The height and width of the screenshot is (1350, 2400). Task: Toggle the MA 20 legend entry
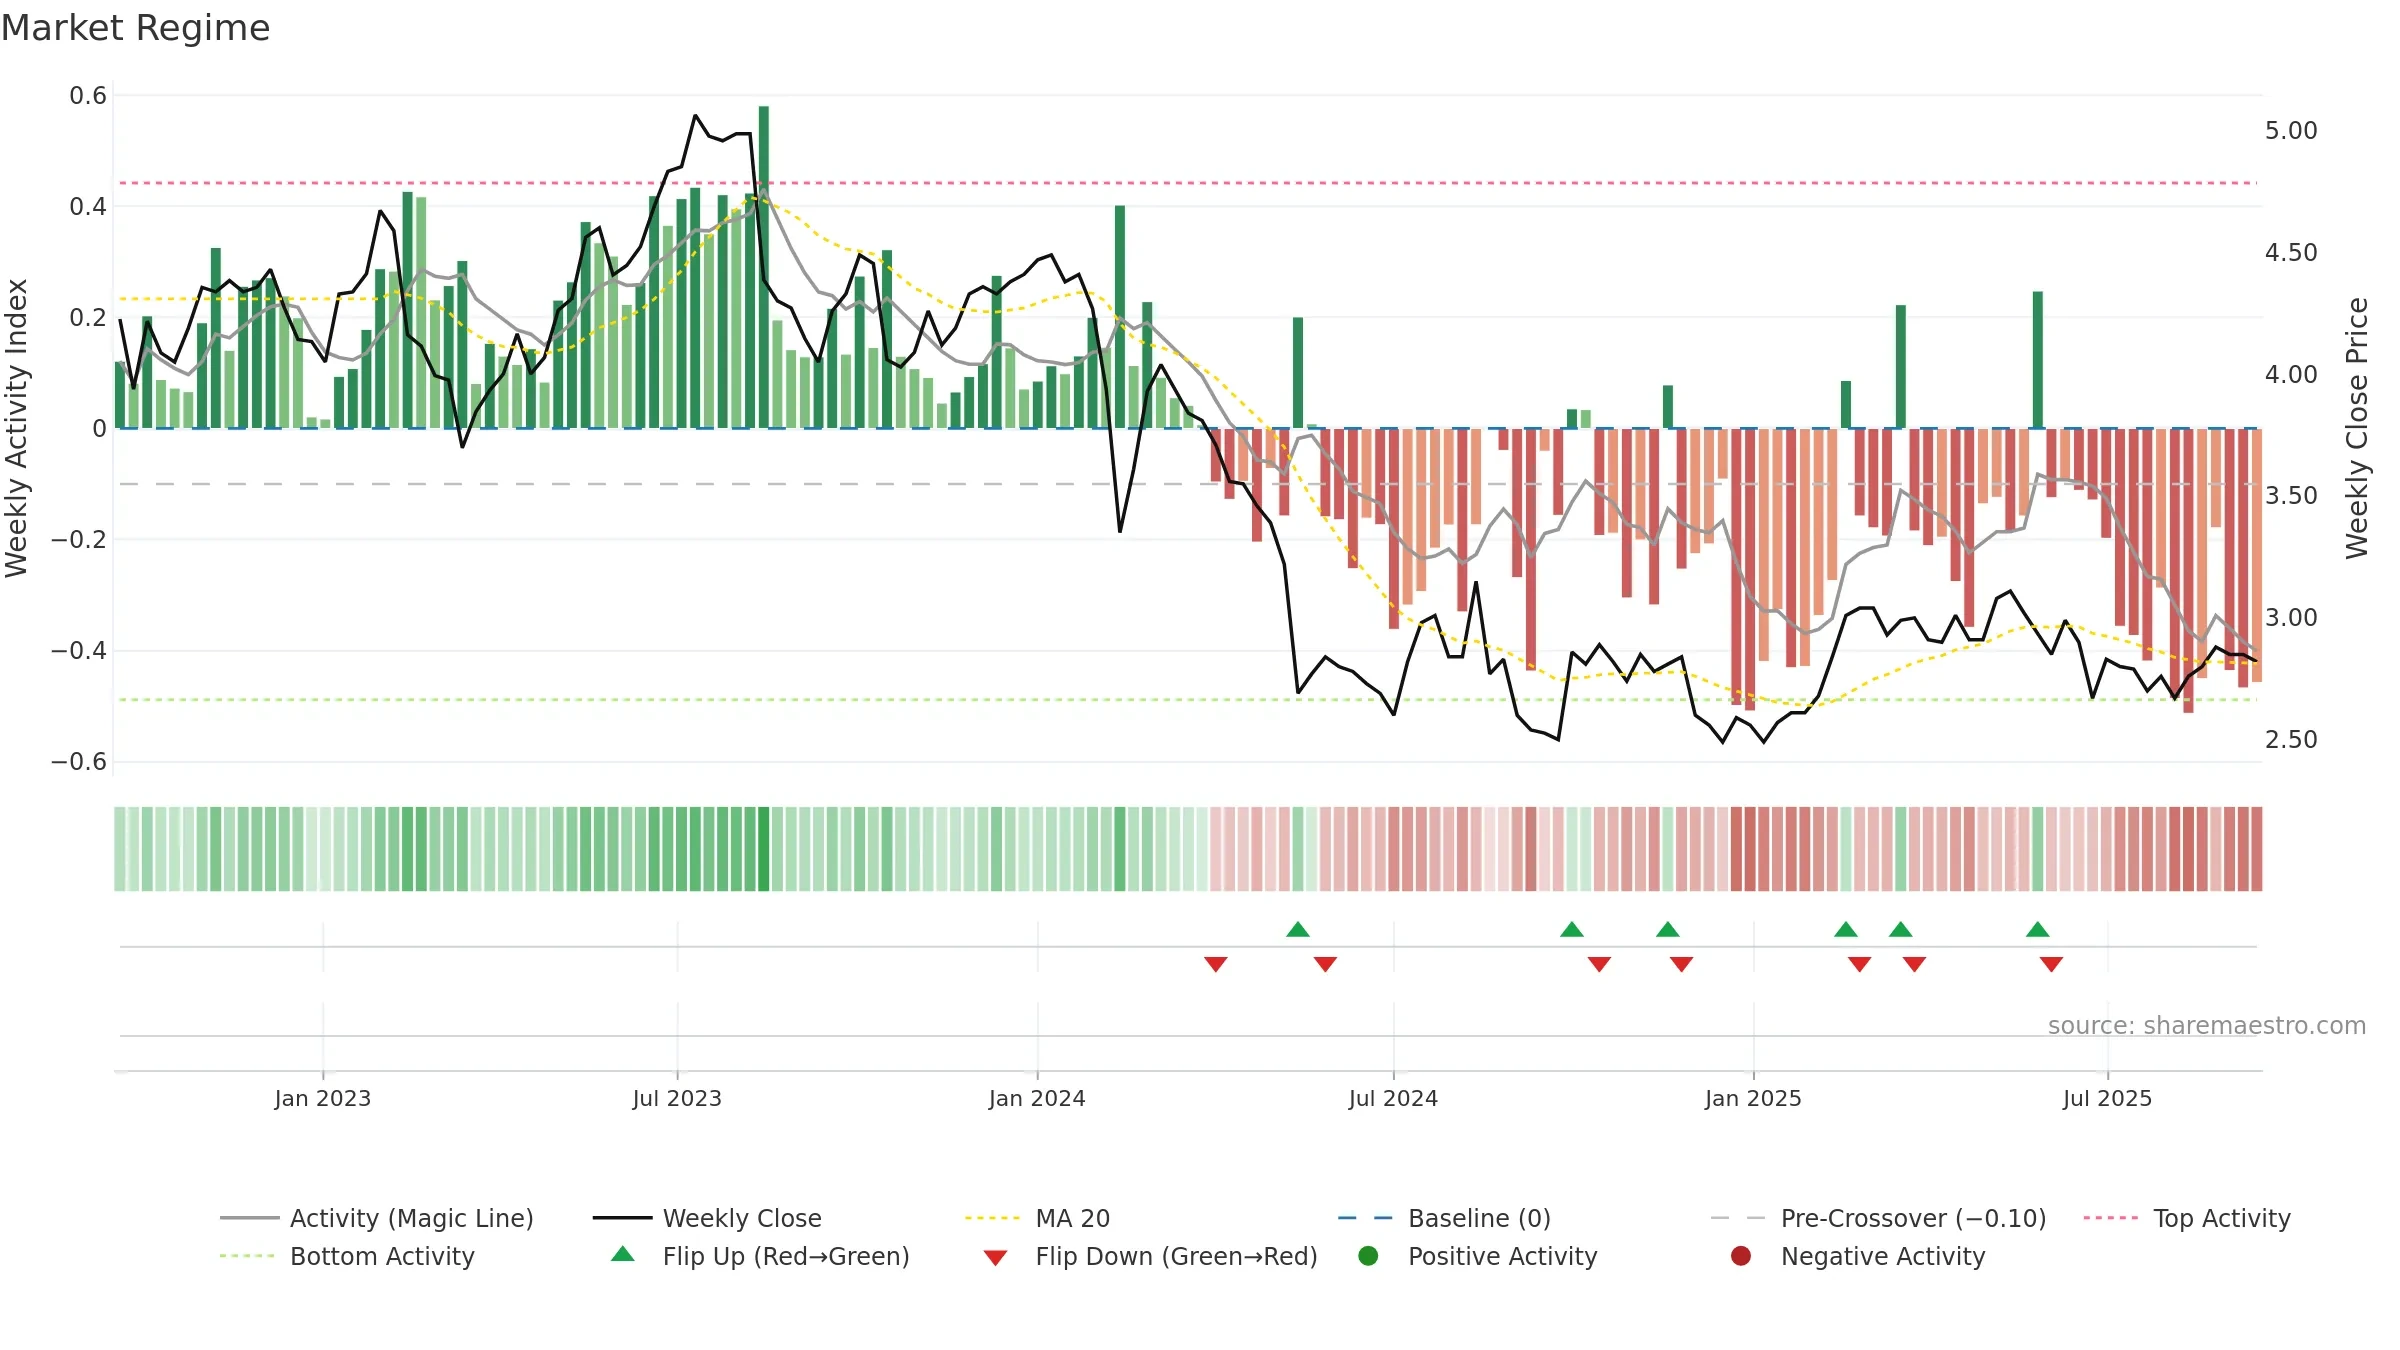pyautogui.click(x=1037, y=1218)
